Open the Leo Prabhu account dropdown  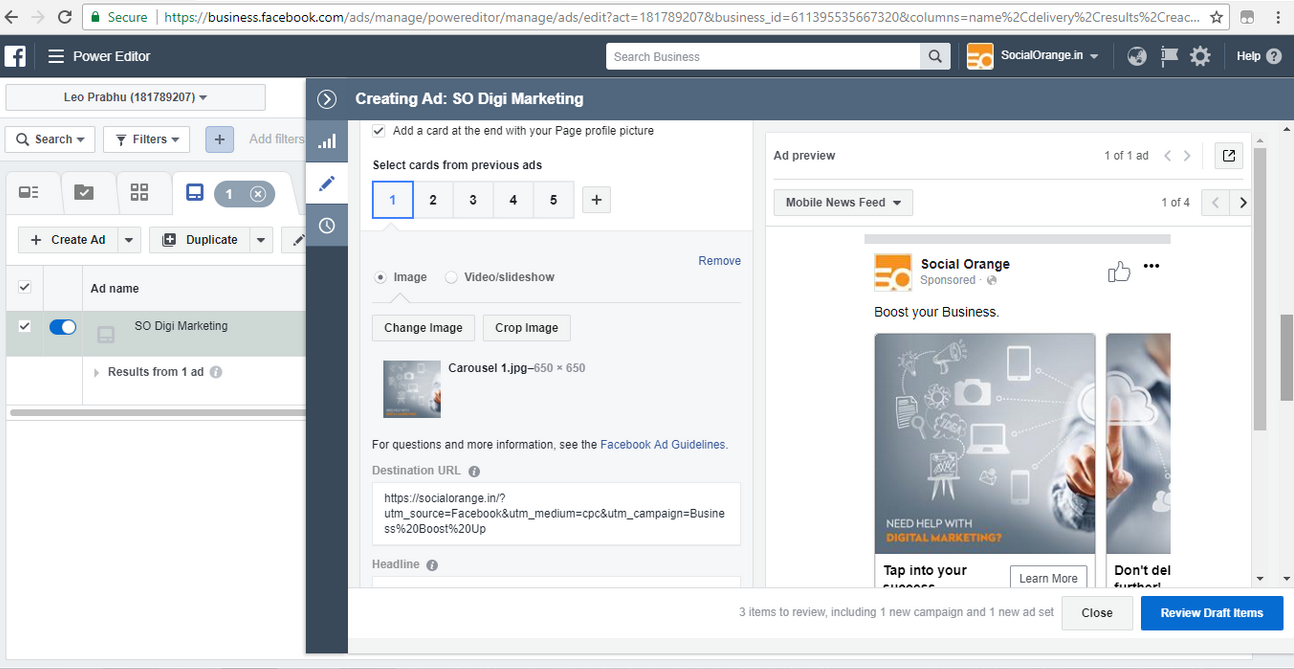tap(135, 97)
